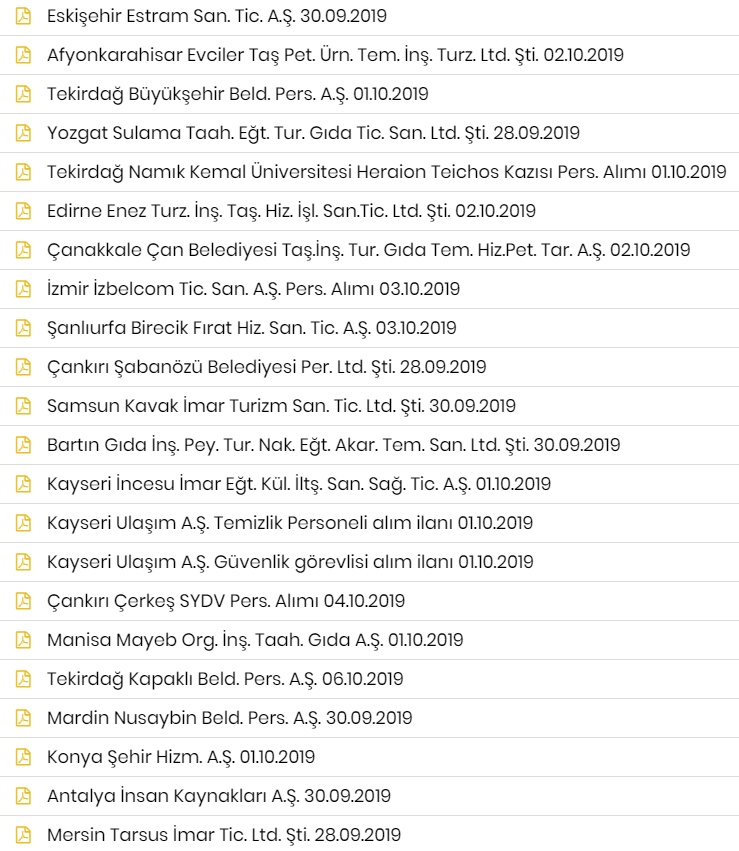This screenshot has height=851, width=739.
Task: Click PDF icon beside Mersin Tarsus İmar listing
Action: point(23,835)
